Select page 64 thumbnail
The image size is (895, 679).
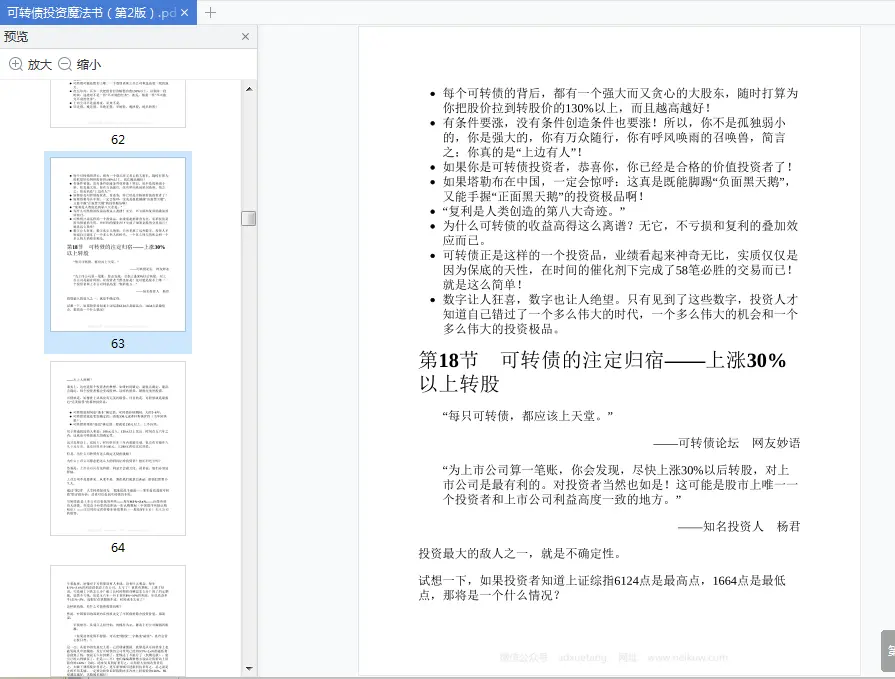click(x=118, y=448)
